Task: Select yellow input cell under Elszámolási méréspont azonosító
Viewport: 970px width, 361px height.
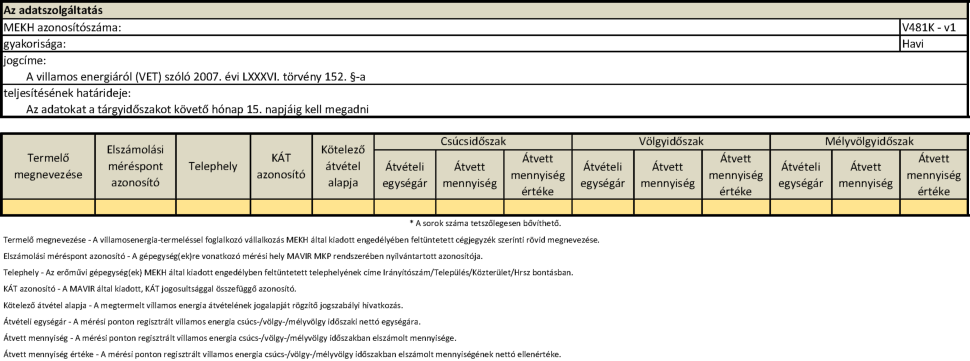Action: click(x=135, y=207)
